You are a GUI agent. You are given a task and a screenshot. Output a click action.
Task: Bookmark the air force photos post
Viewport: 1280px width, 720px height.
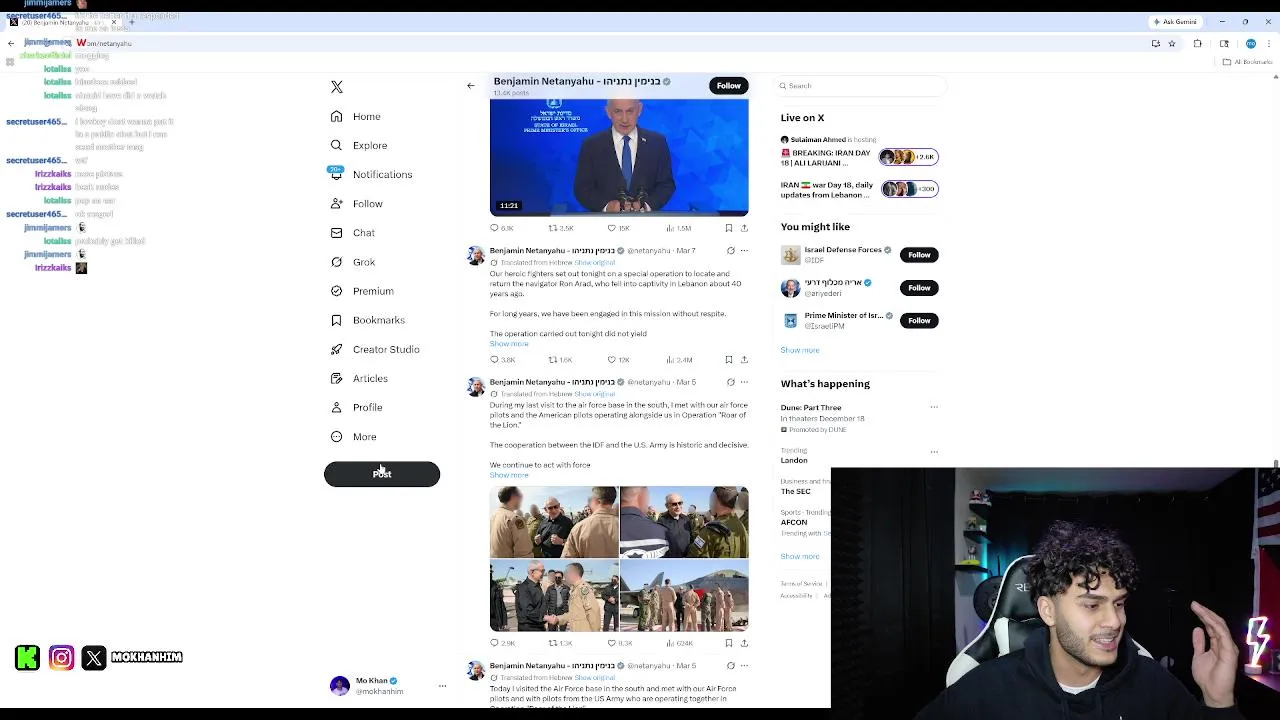[x=728, y=643]
